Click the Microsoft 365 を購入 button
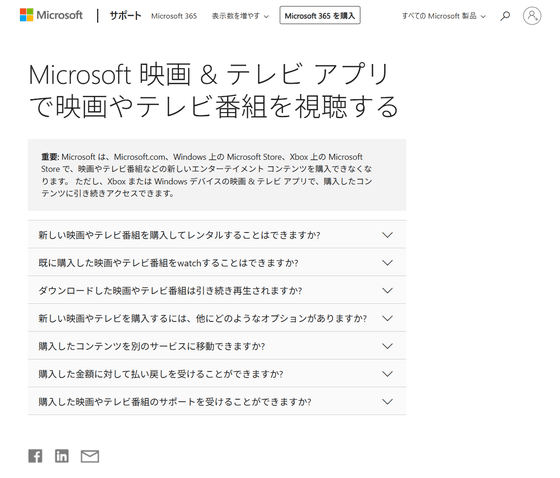Viewport: 560px width, 478px height. click(320, 16)
